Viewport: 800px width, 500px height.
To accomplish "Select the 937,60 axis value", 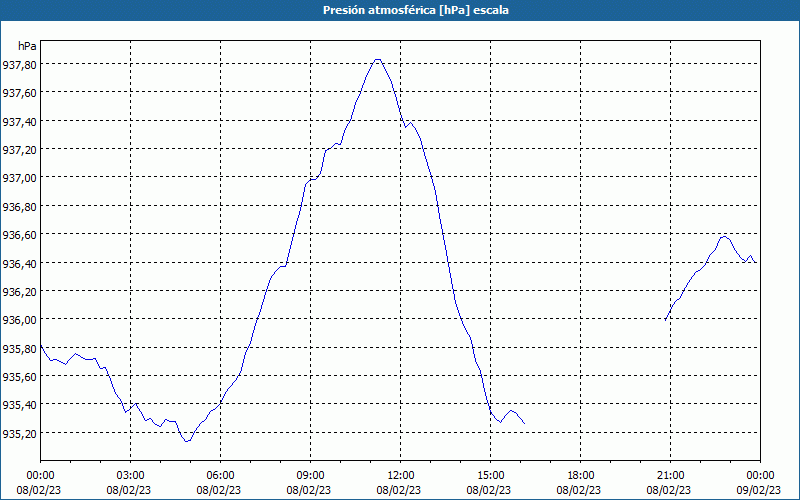I will coord(19,92).
